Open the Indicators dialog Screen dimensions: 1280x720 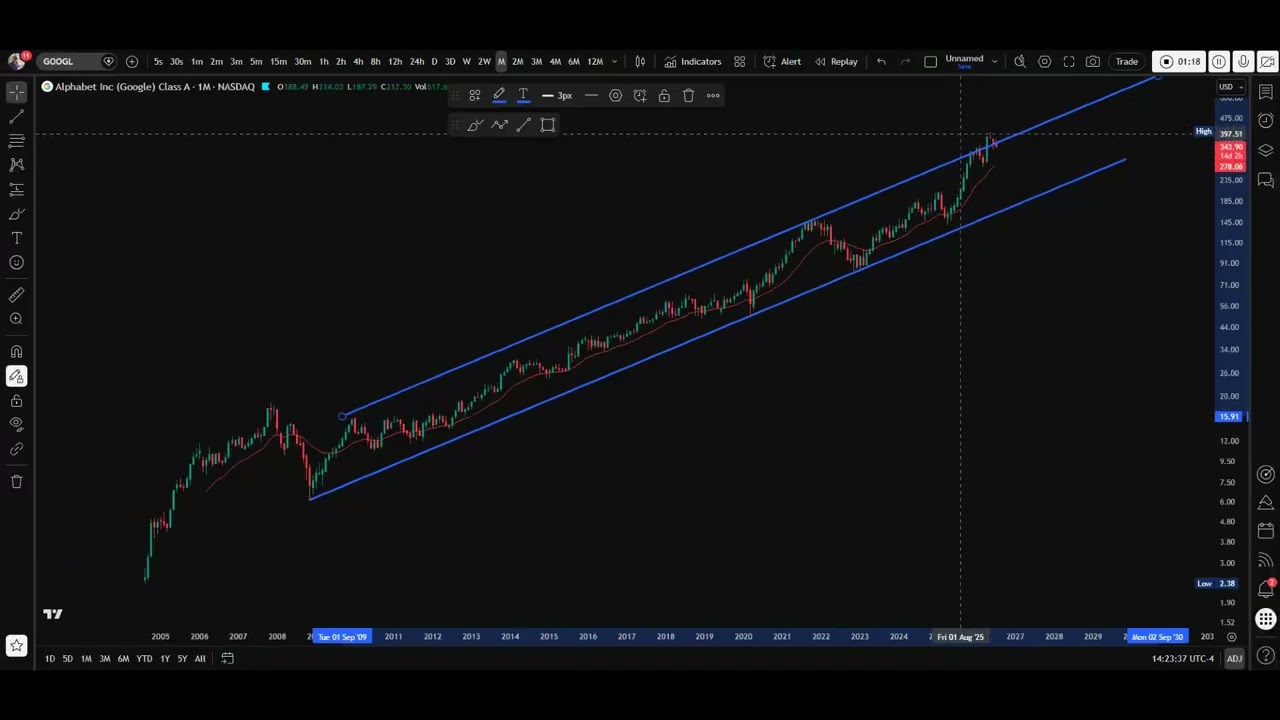pos(693,62)
